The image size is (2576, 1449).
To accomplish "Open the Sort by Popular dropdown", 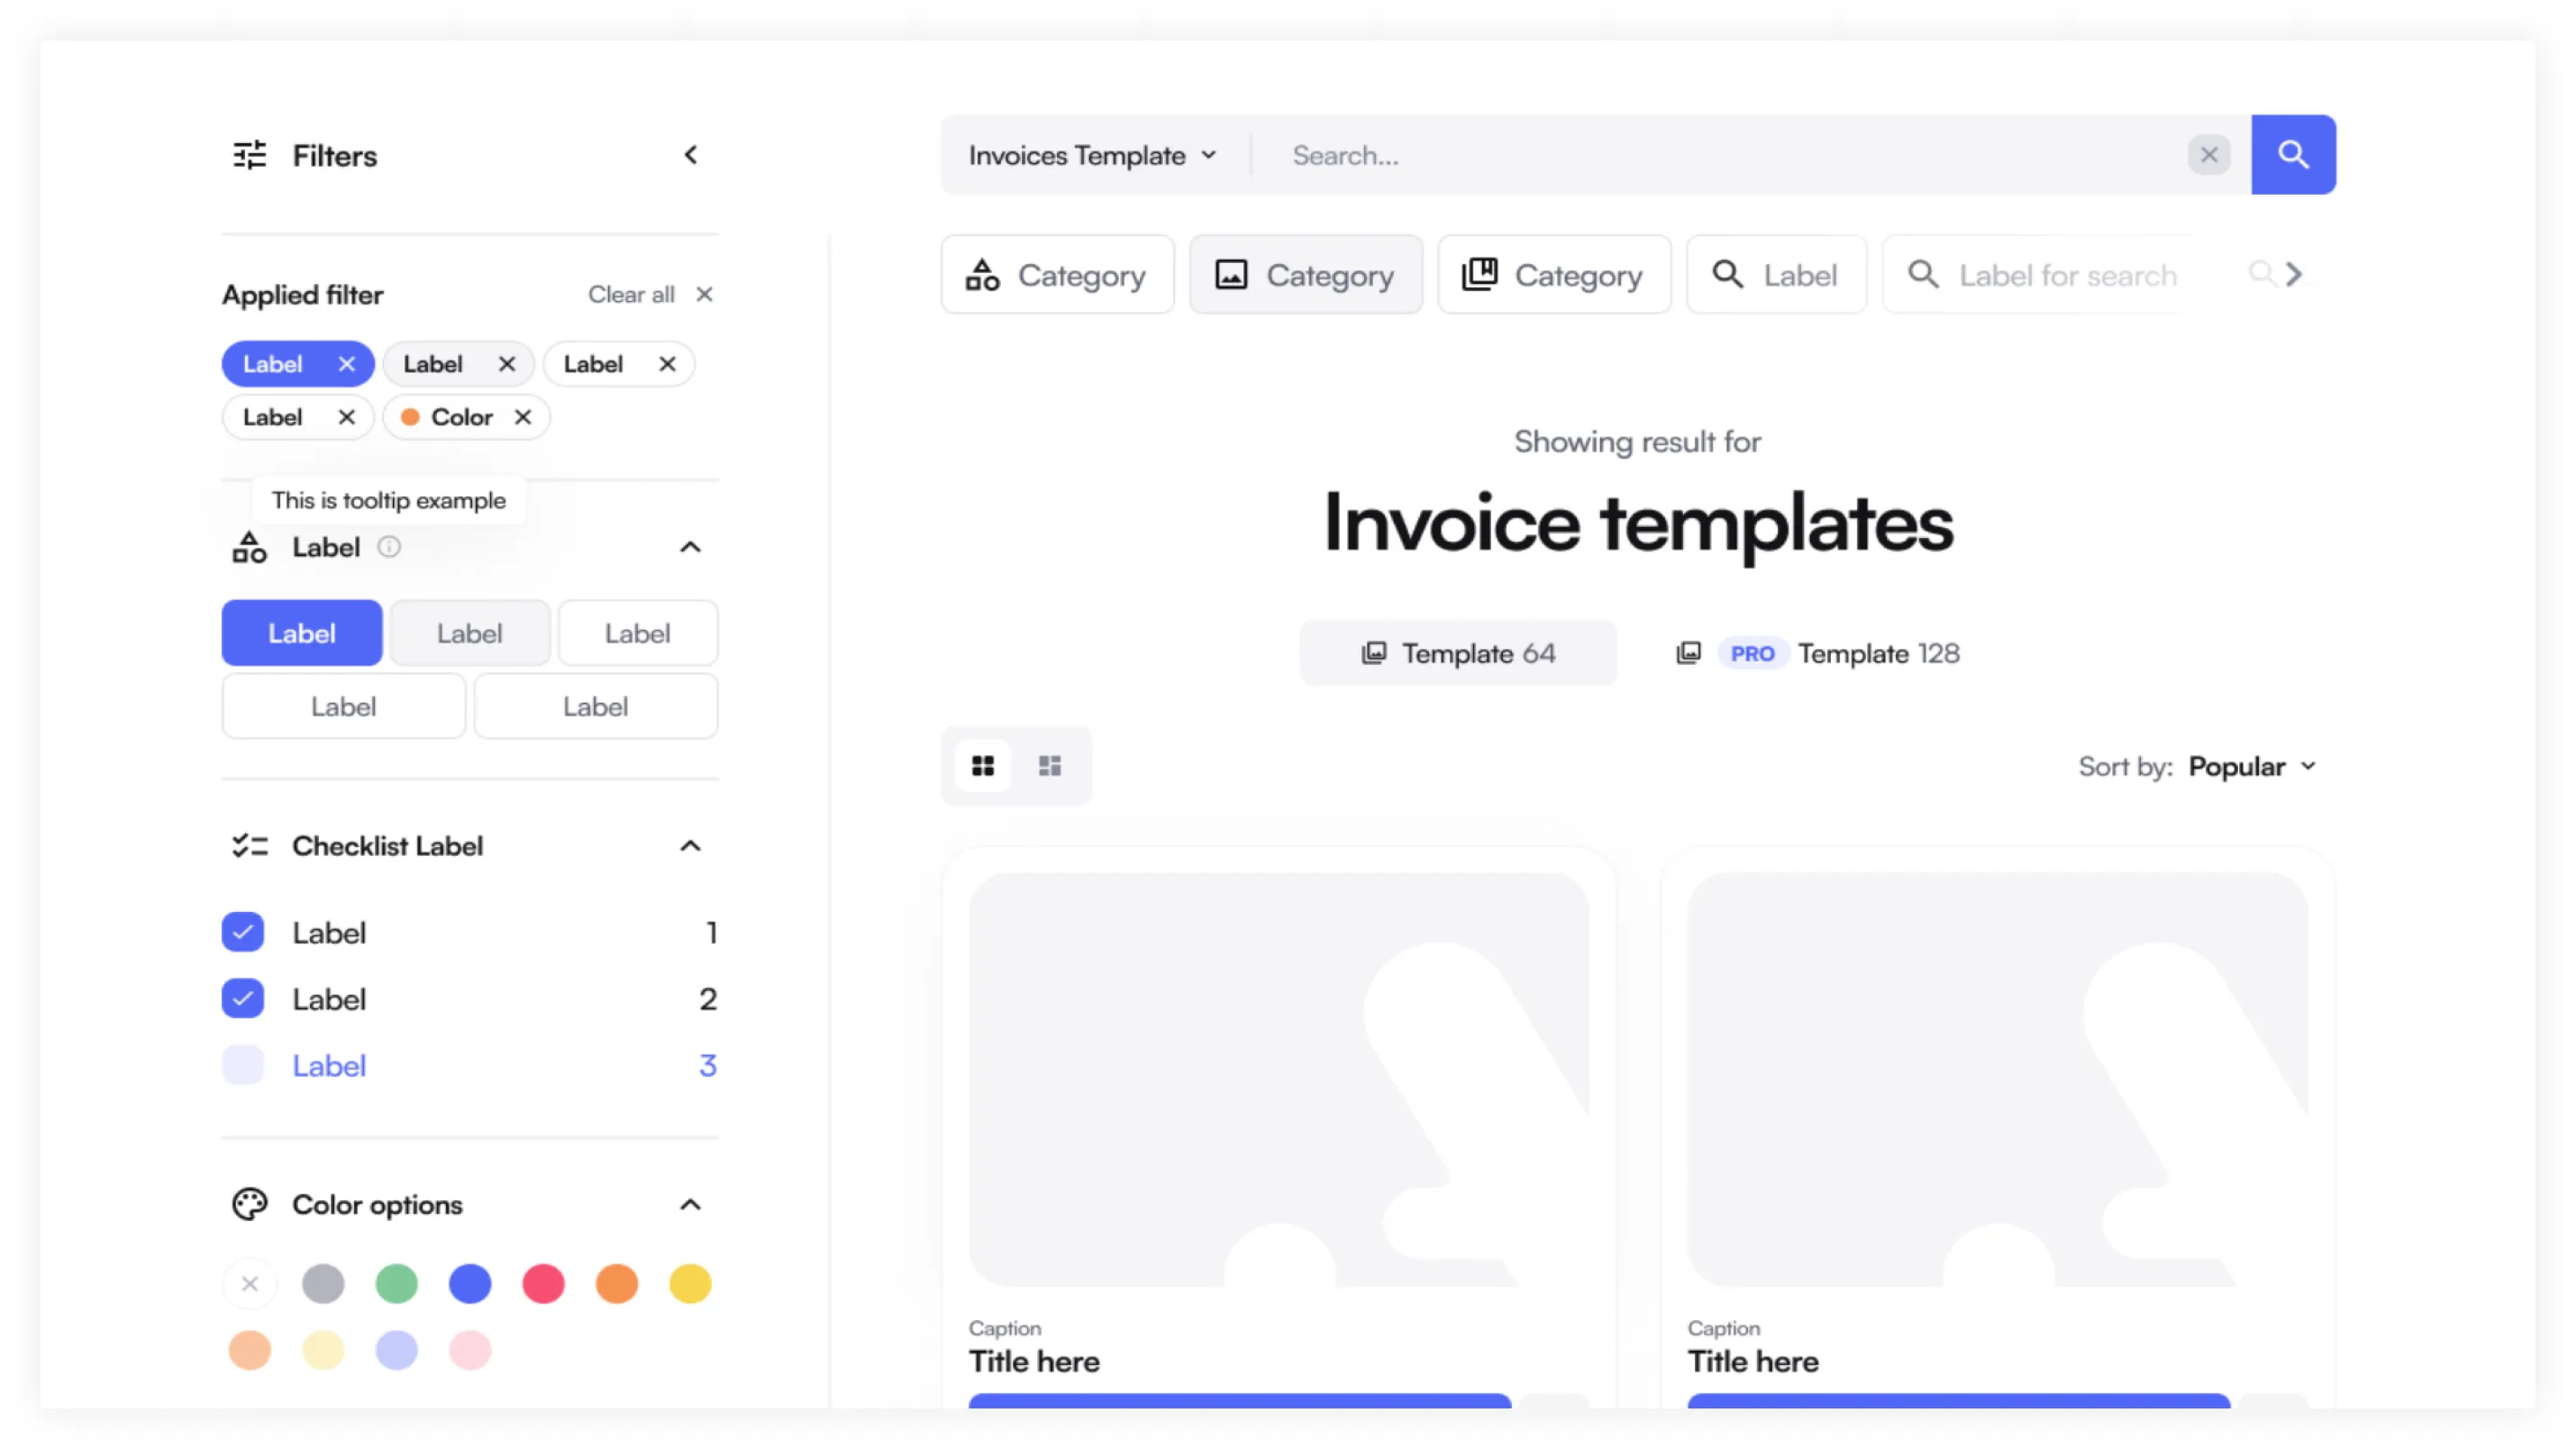I will click(x=2252, y=766).
